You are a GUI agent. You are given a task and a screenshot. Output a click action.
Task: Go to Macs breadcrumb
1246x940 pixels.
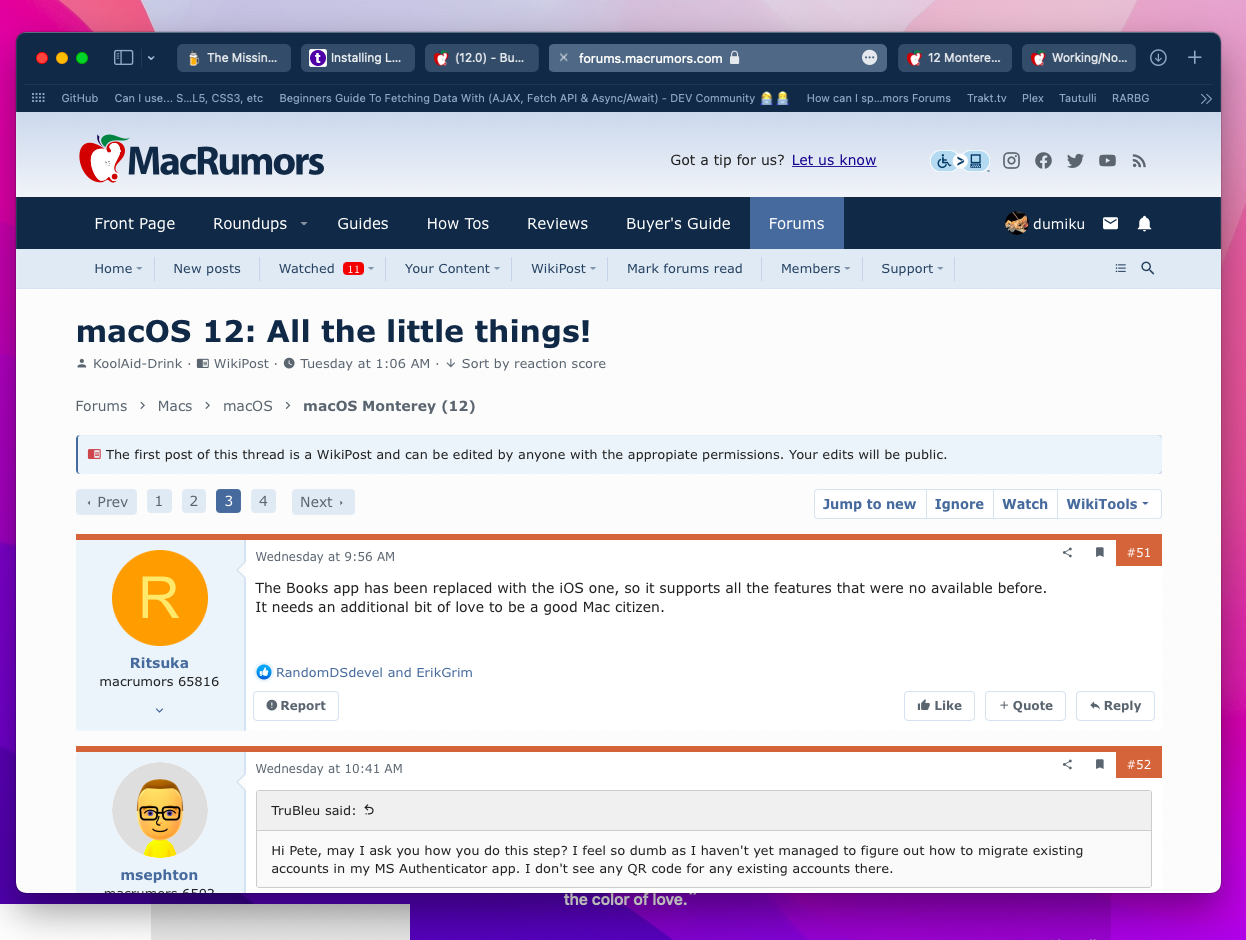pos(175,406)
